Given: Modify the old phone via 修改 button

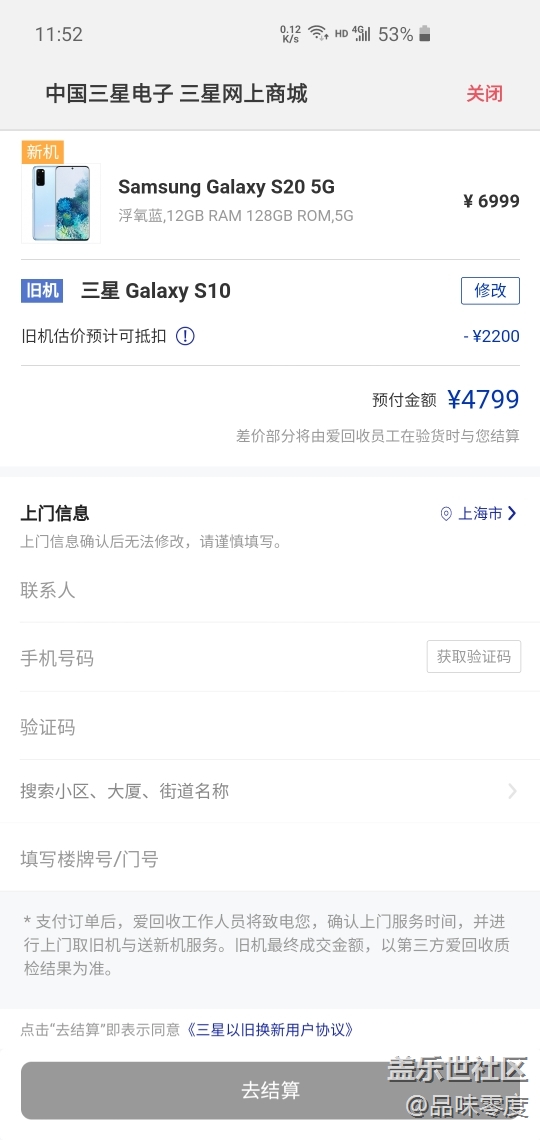Looking at the screenshot, I should (491, 291).
